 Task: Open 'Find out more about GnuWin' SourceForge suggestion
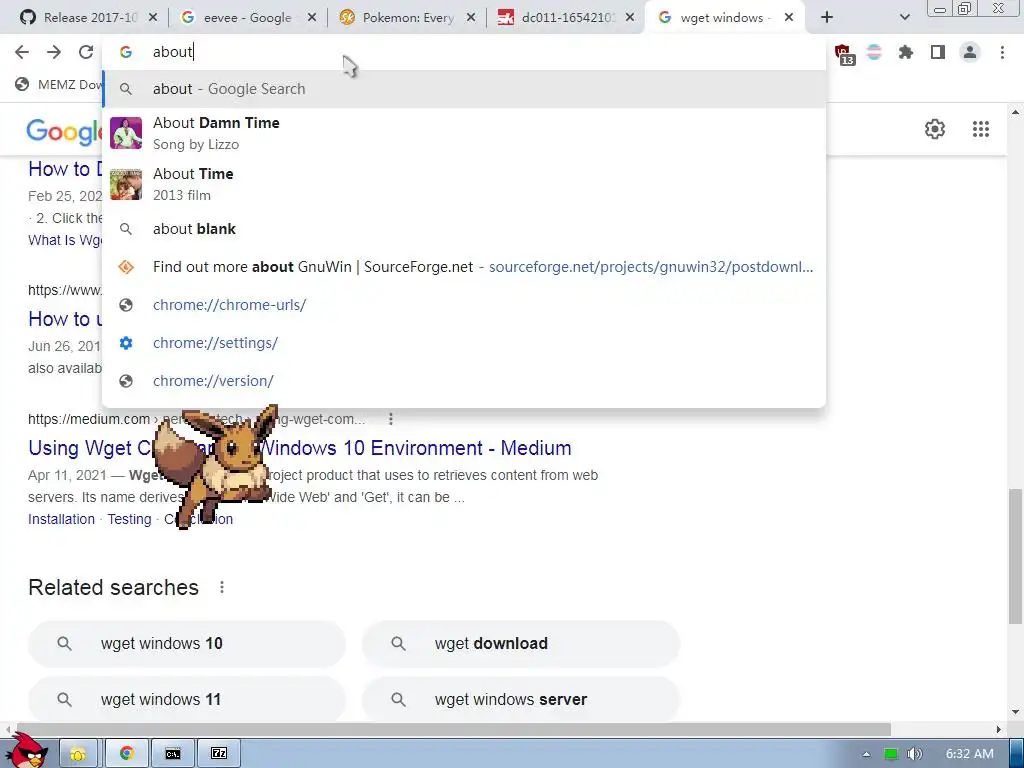pos(464,267)
